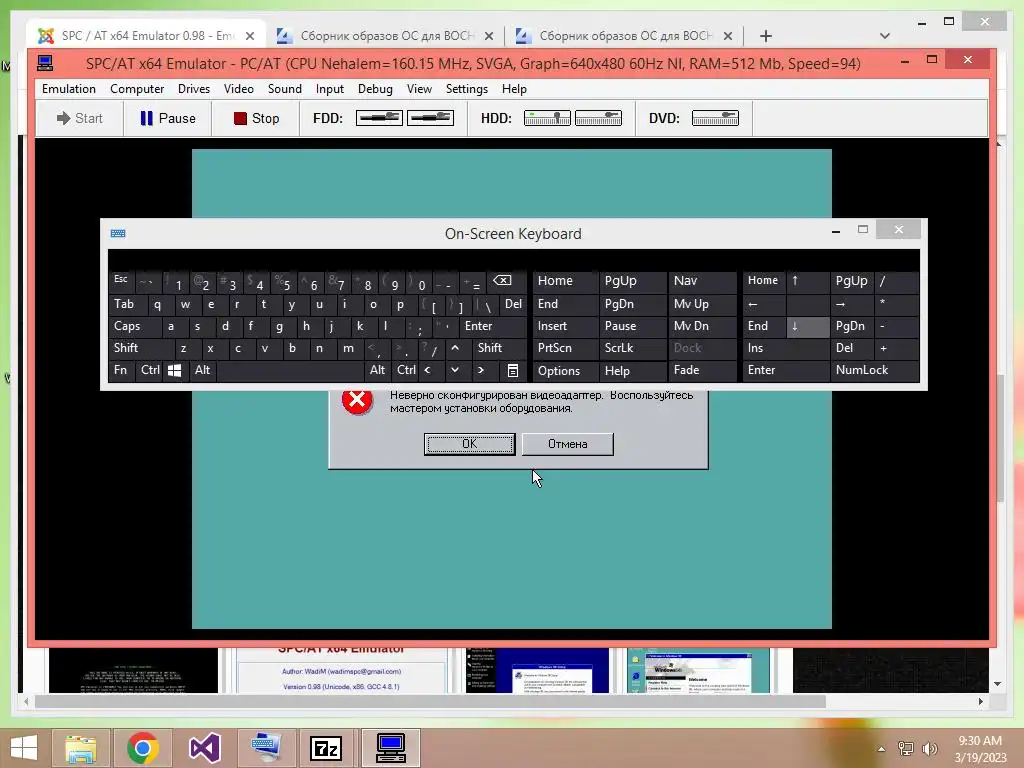Switch to SPC / AT x64 Emulator browser tab
1024x768 pixels.
pyautogui.click(x=146, y=36)
